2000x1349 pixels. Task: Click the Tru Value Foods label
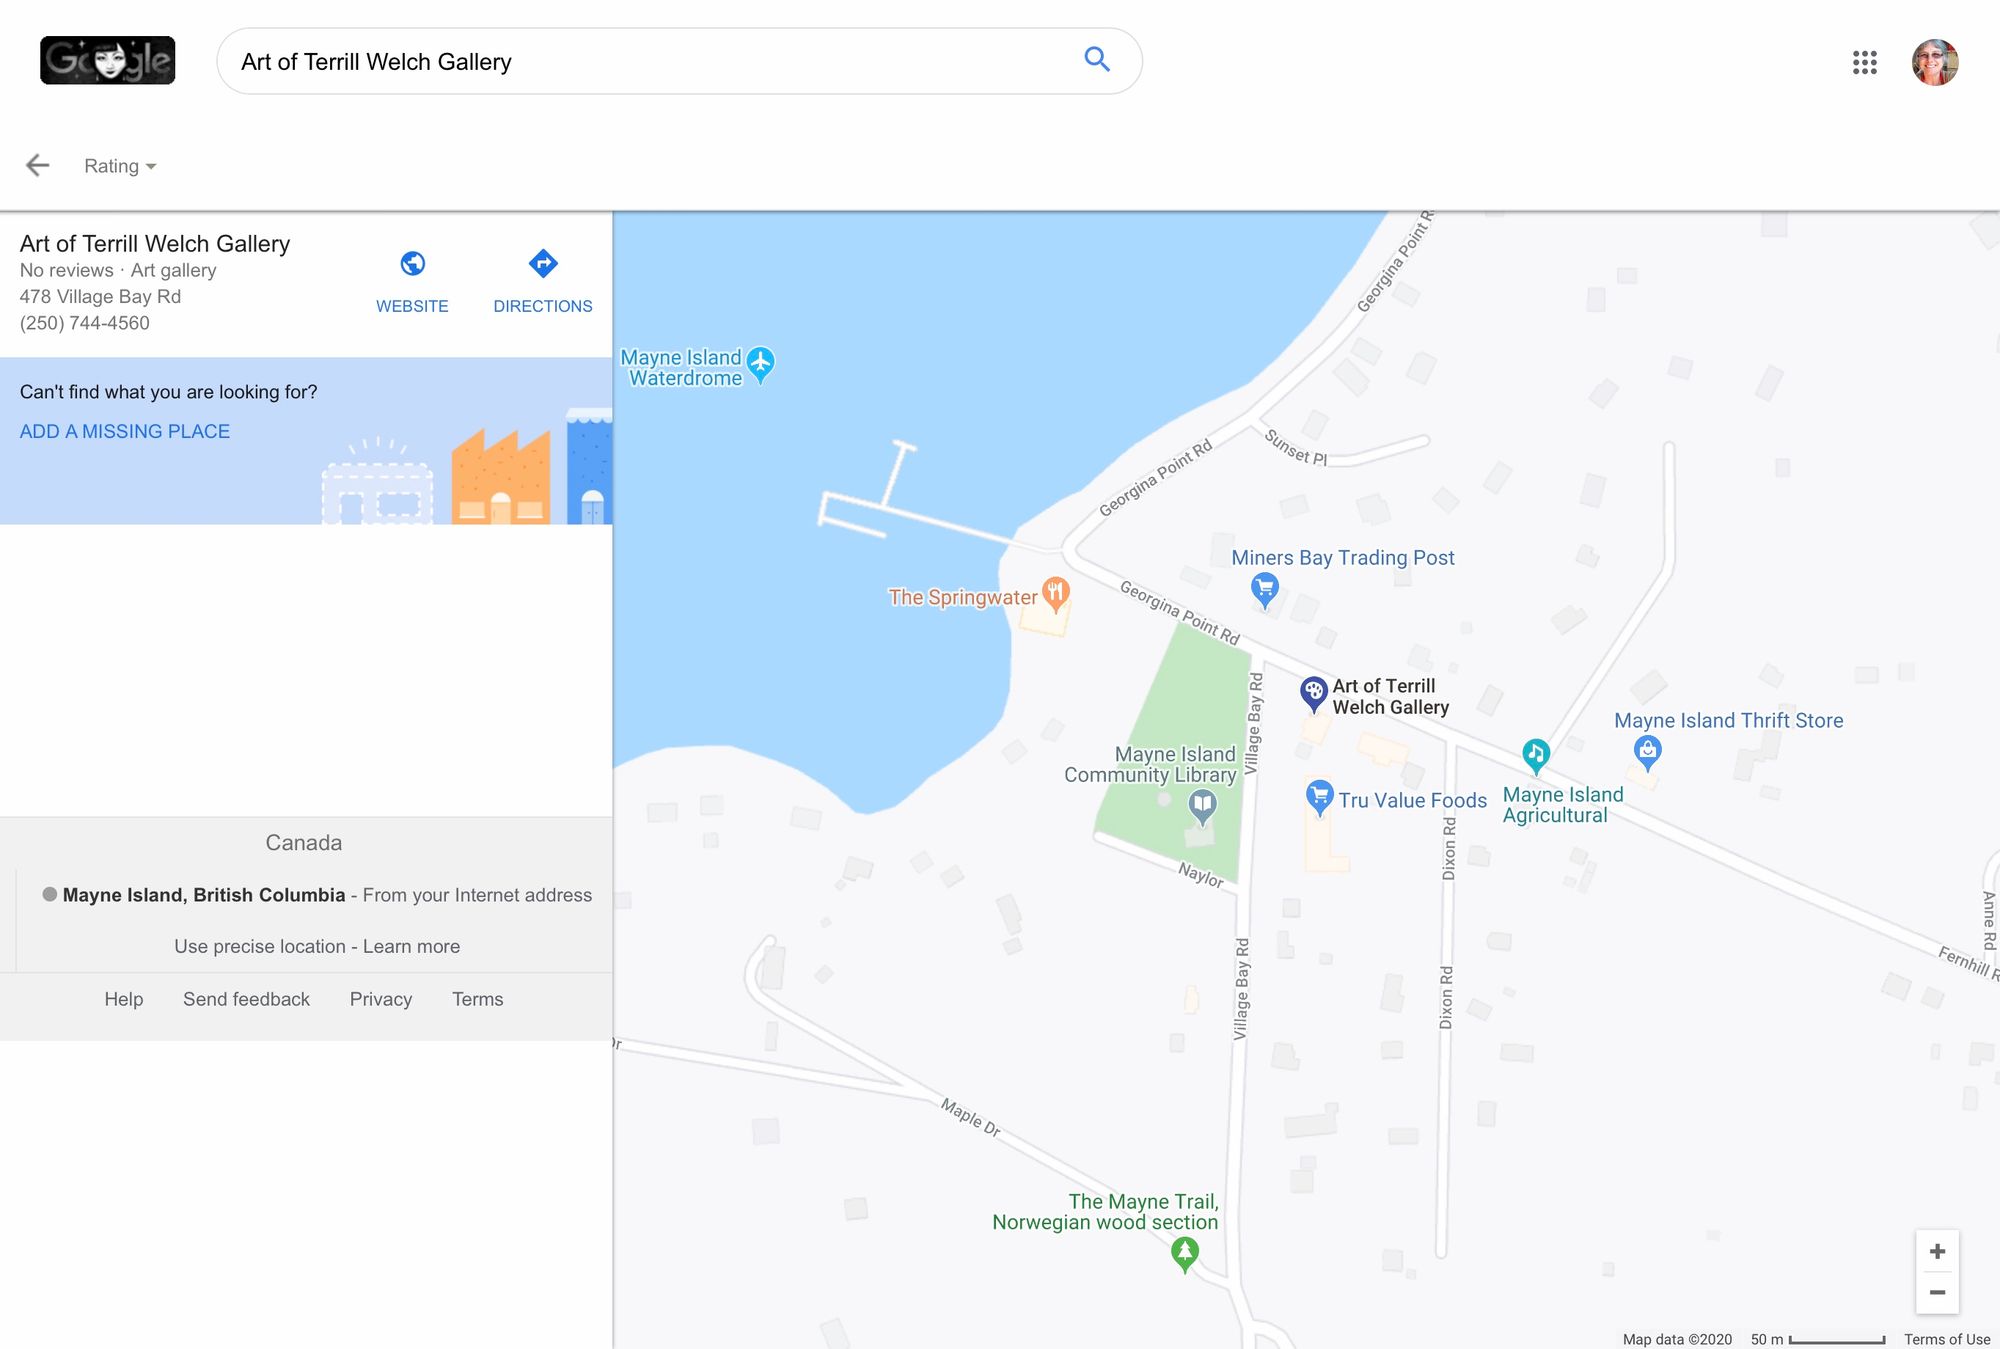click(1412, 801)
